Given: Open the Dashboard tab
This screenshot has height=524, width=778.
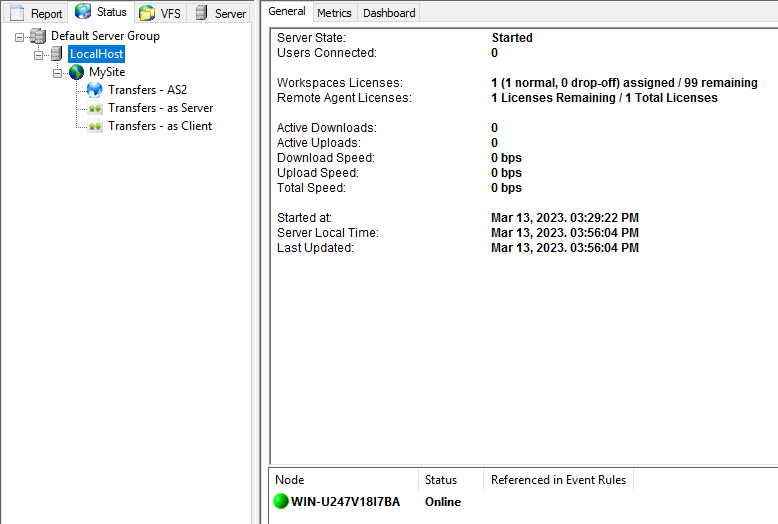Looking at the screenshot, I should point(389,13).
